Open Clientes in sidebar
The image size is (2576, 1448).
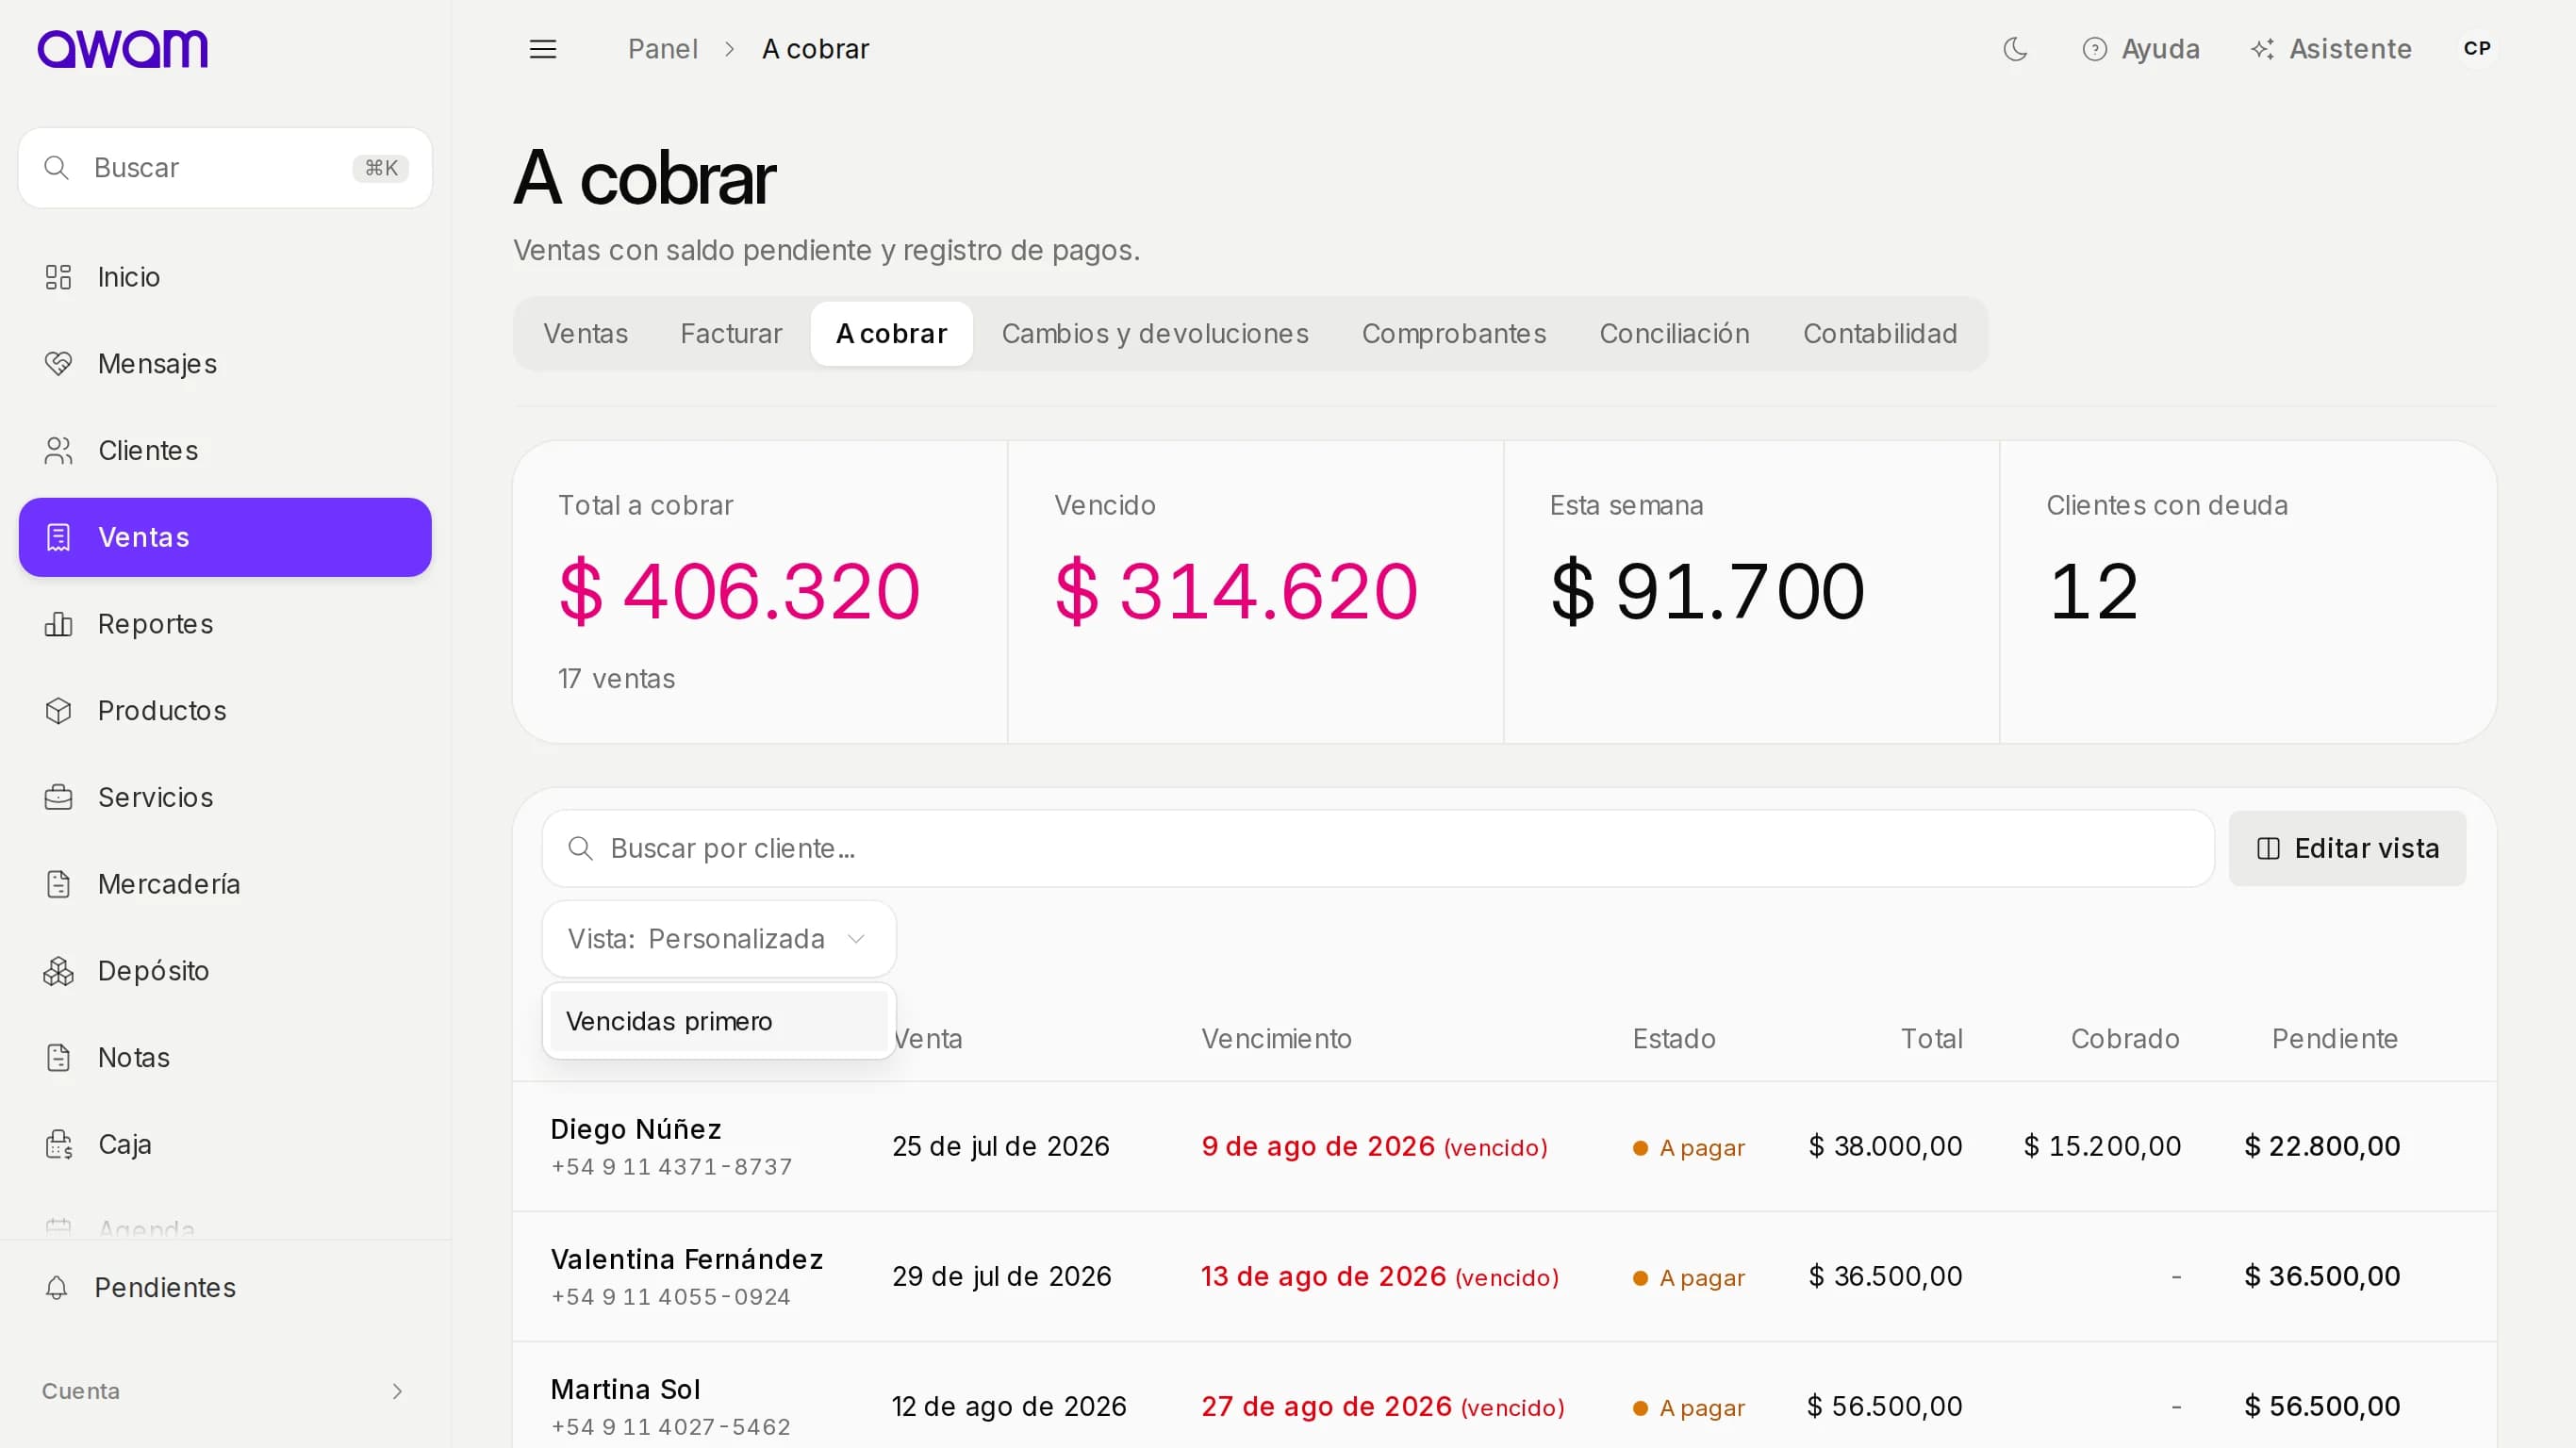coord(225,451)
